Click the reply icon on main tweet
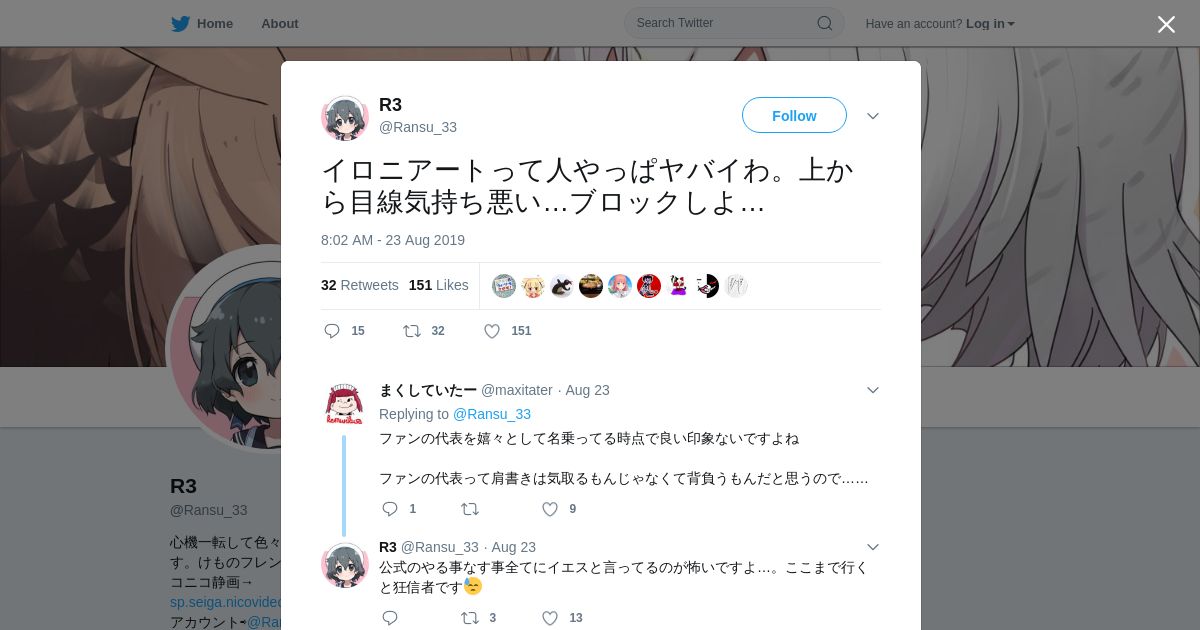 [332, 331]
